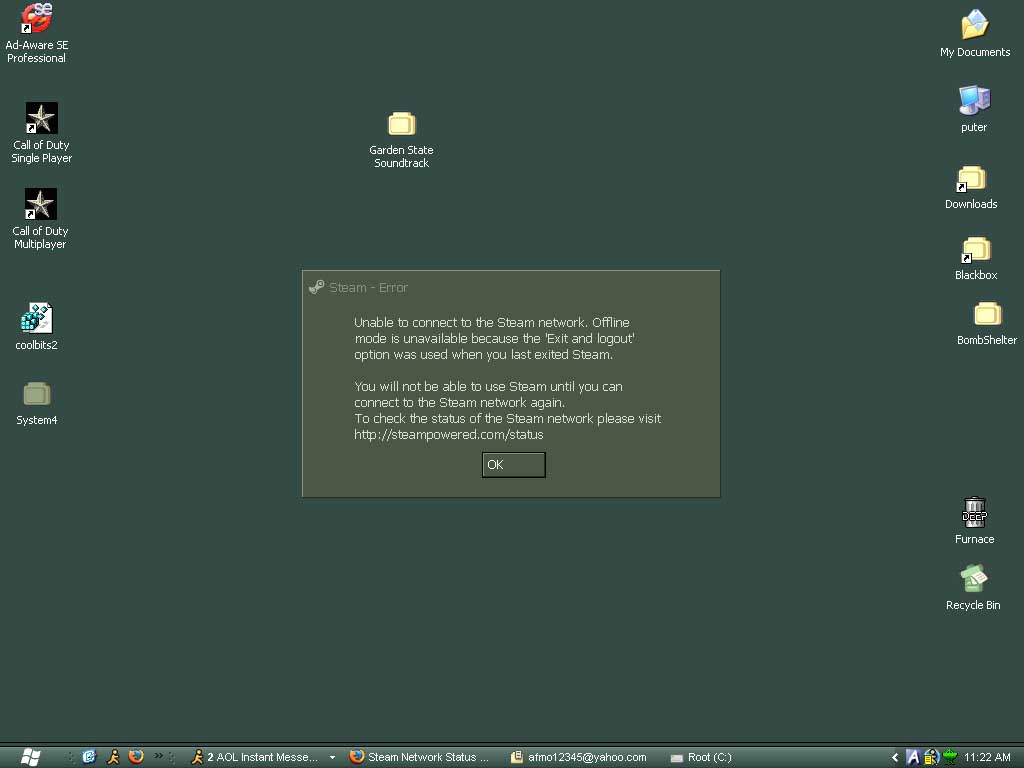Click OK in the Steam error dialog
This screenshot has height=768, width=1024.
513,465
